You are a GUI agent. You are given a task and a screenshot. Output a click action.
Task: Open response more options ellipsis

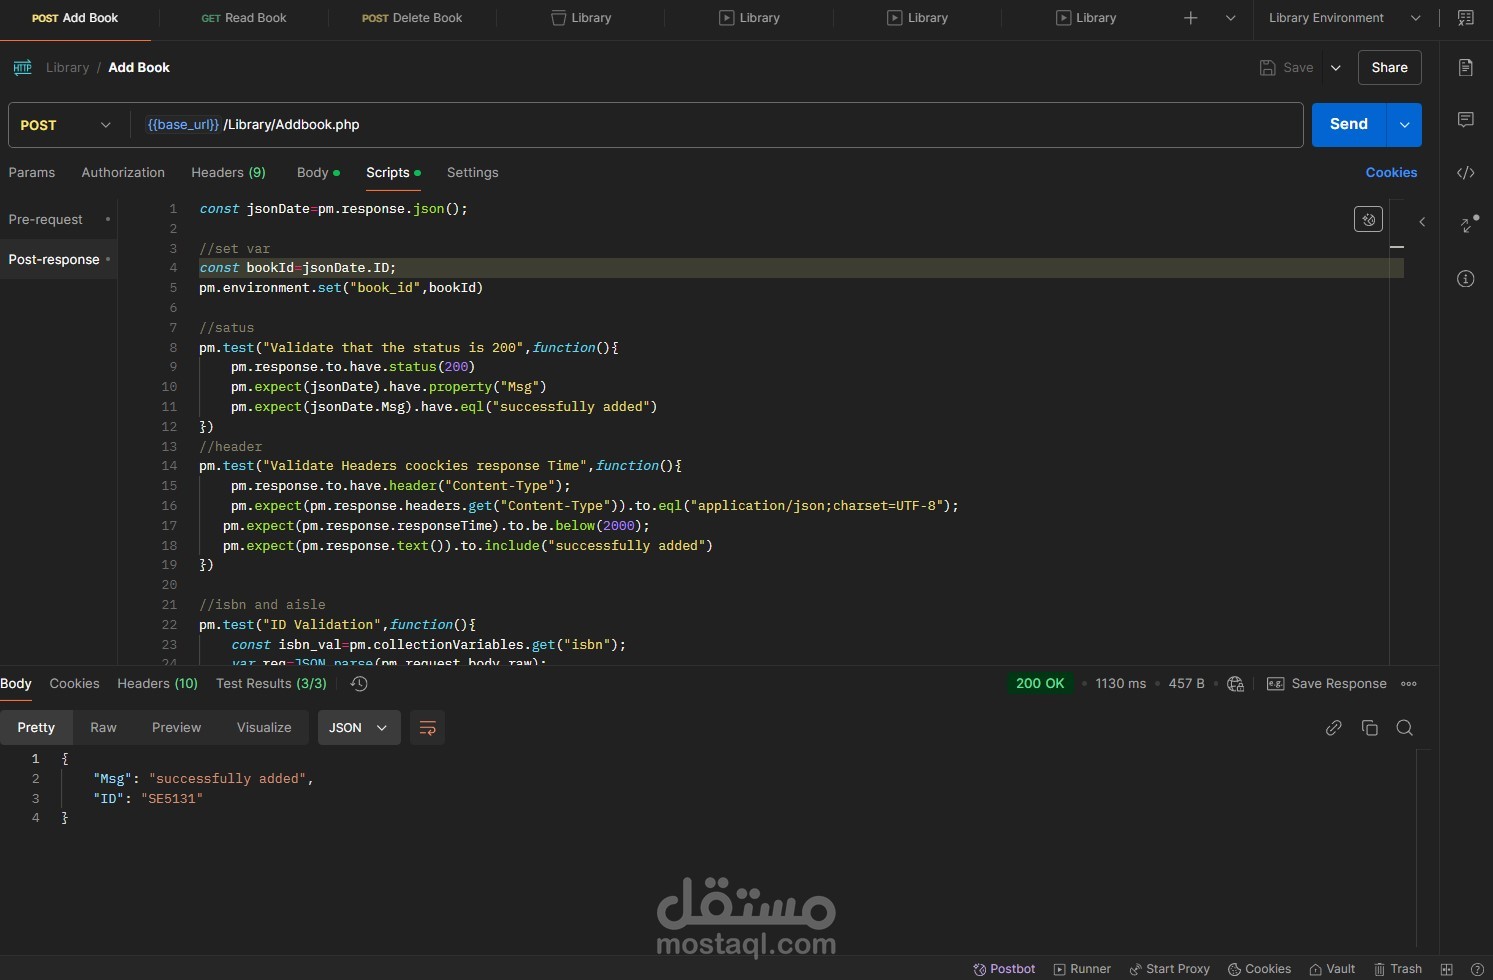coord(1409,684)
